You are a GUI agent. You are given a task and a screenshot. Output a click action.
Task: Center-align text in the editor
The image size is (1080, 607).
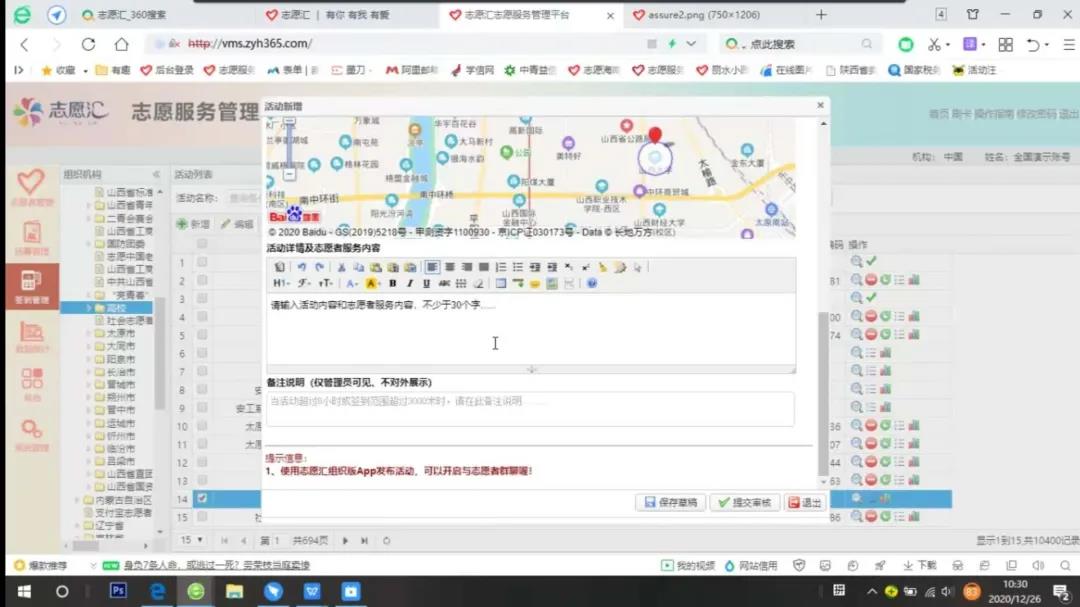coord(450,267)
